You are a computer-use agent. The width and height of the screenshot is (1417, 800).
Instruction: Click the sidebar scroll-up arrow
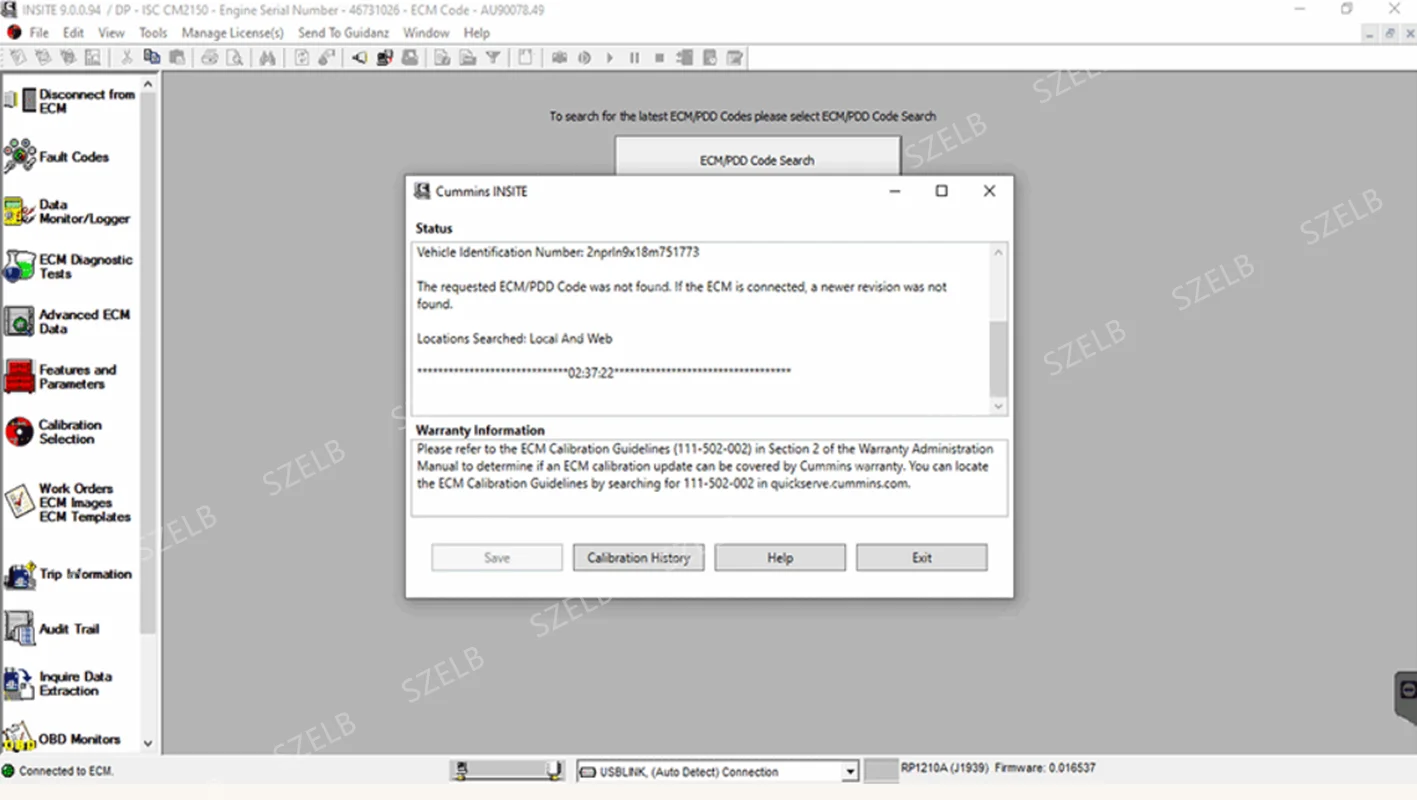pos(148,85)
